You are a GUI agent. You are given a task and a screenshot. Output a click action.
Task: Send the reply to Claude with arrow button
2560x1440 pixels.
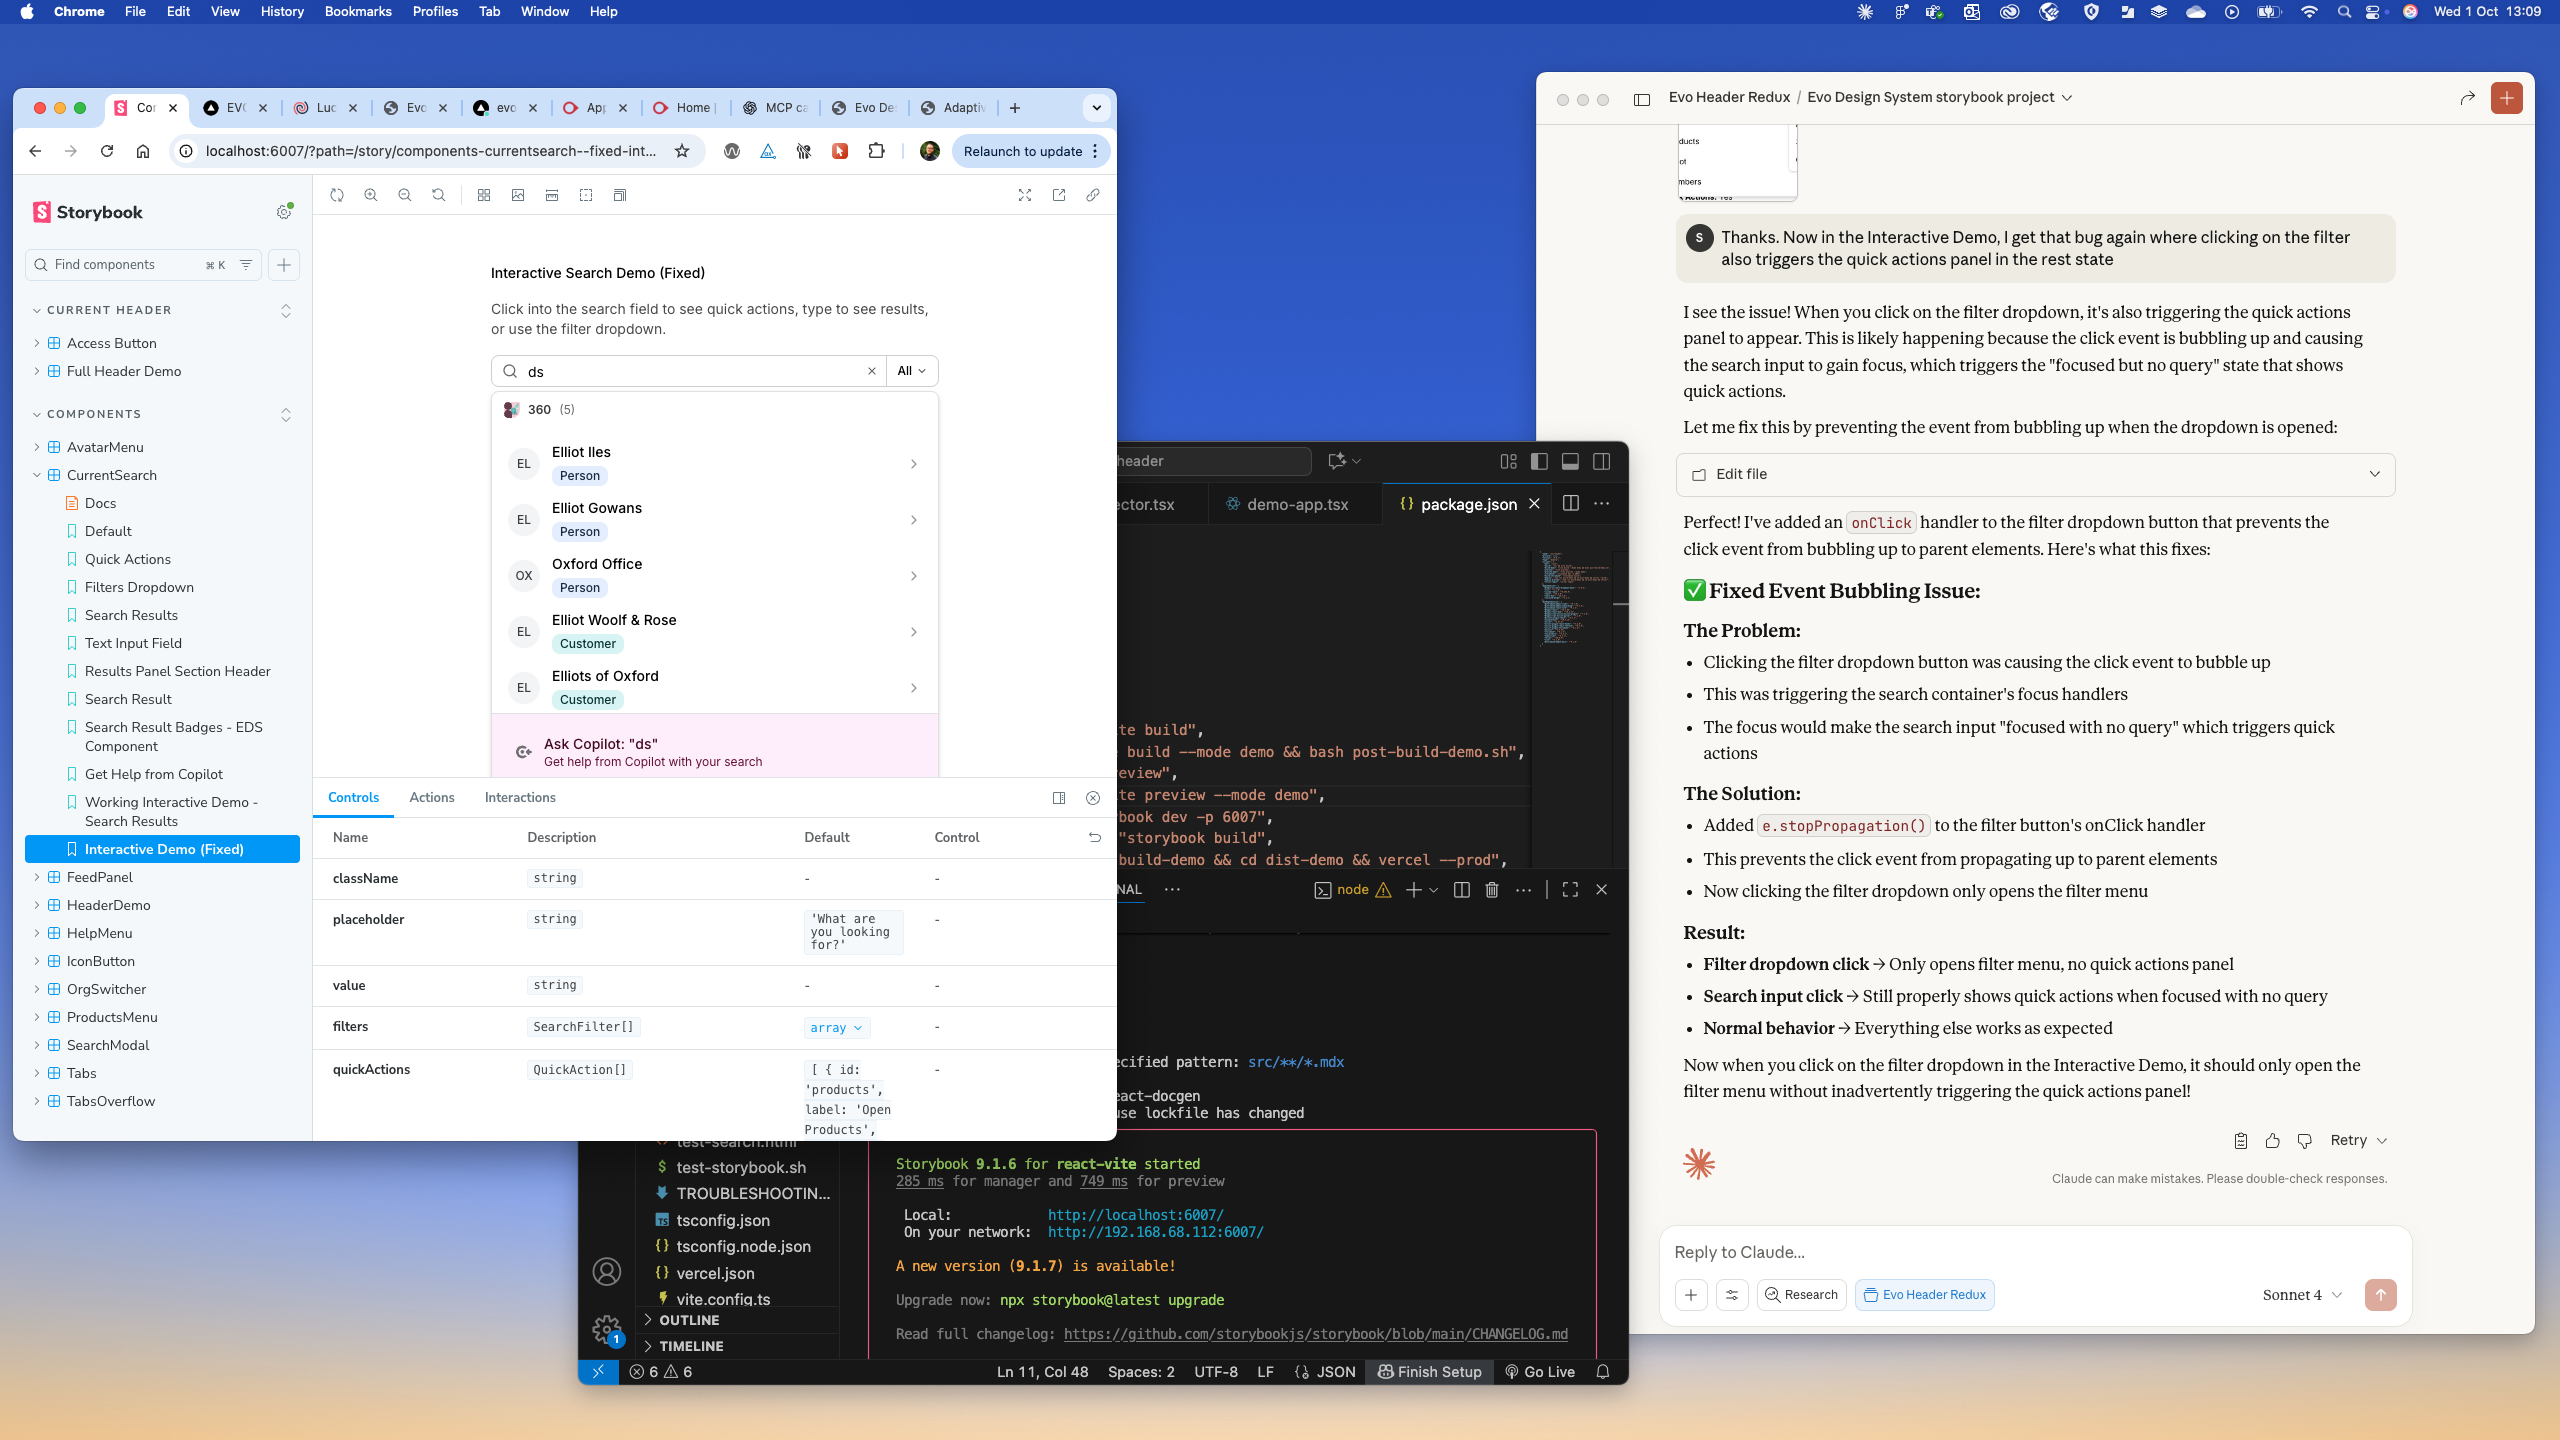[x=2380, y=1294]
